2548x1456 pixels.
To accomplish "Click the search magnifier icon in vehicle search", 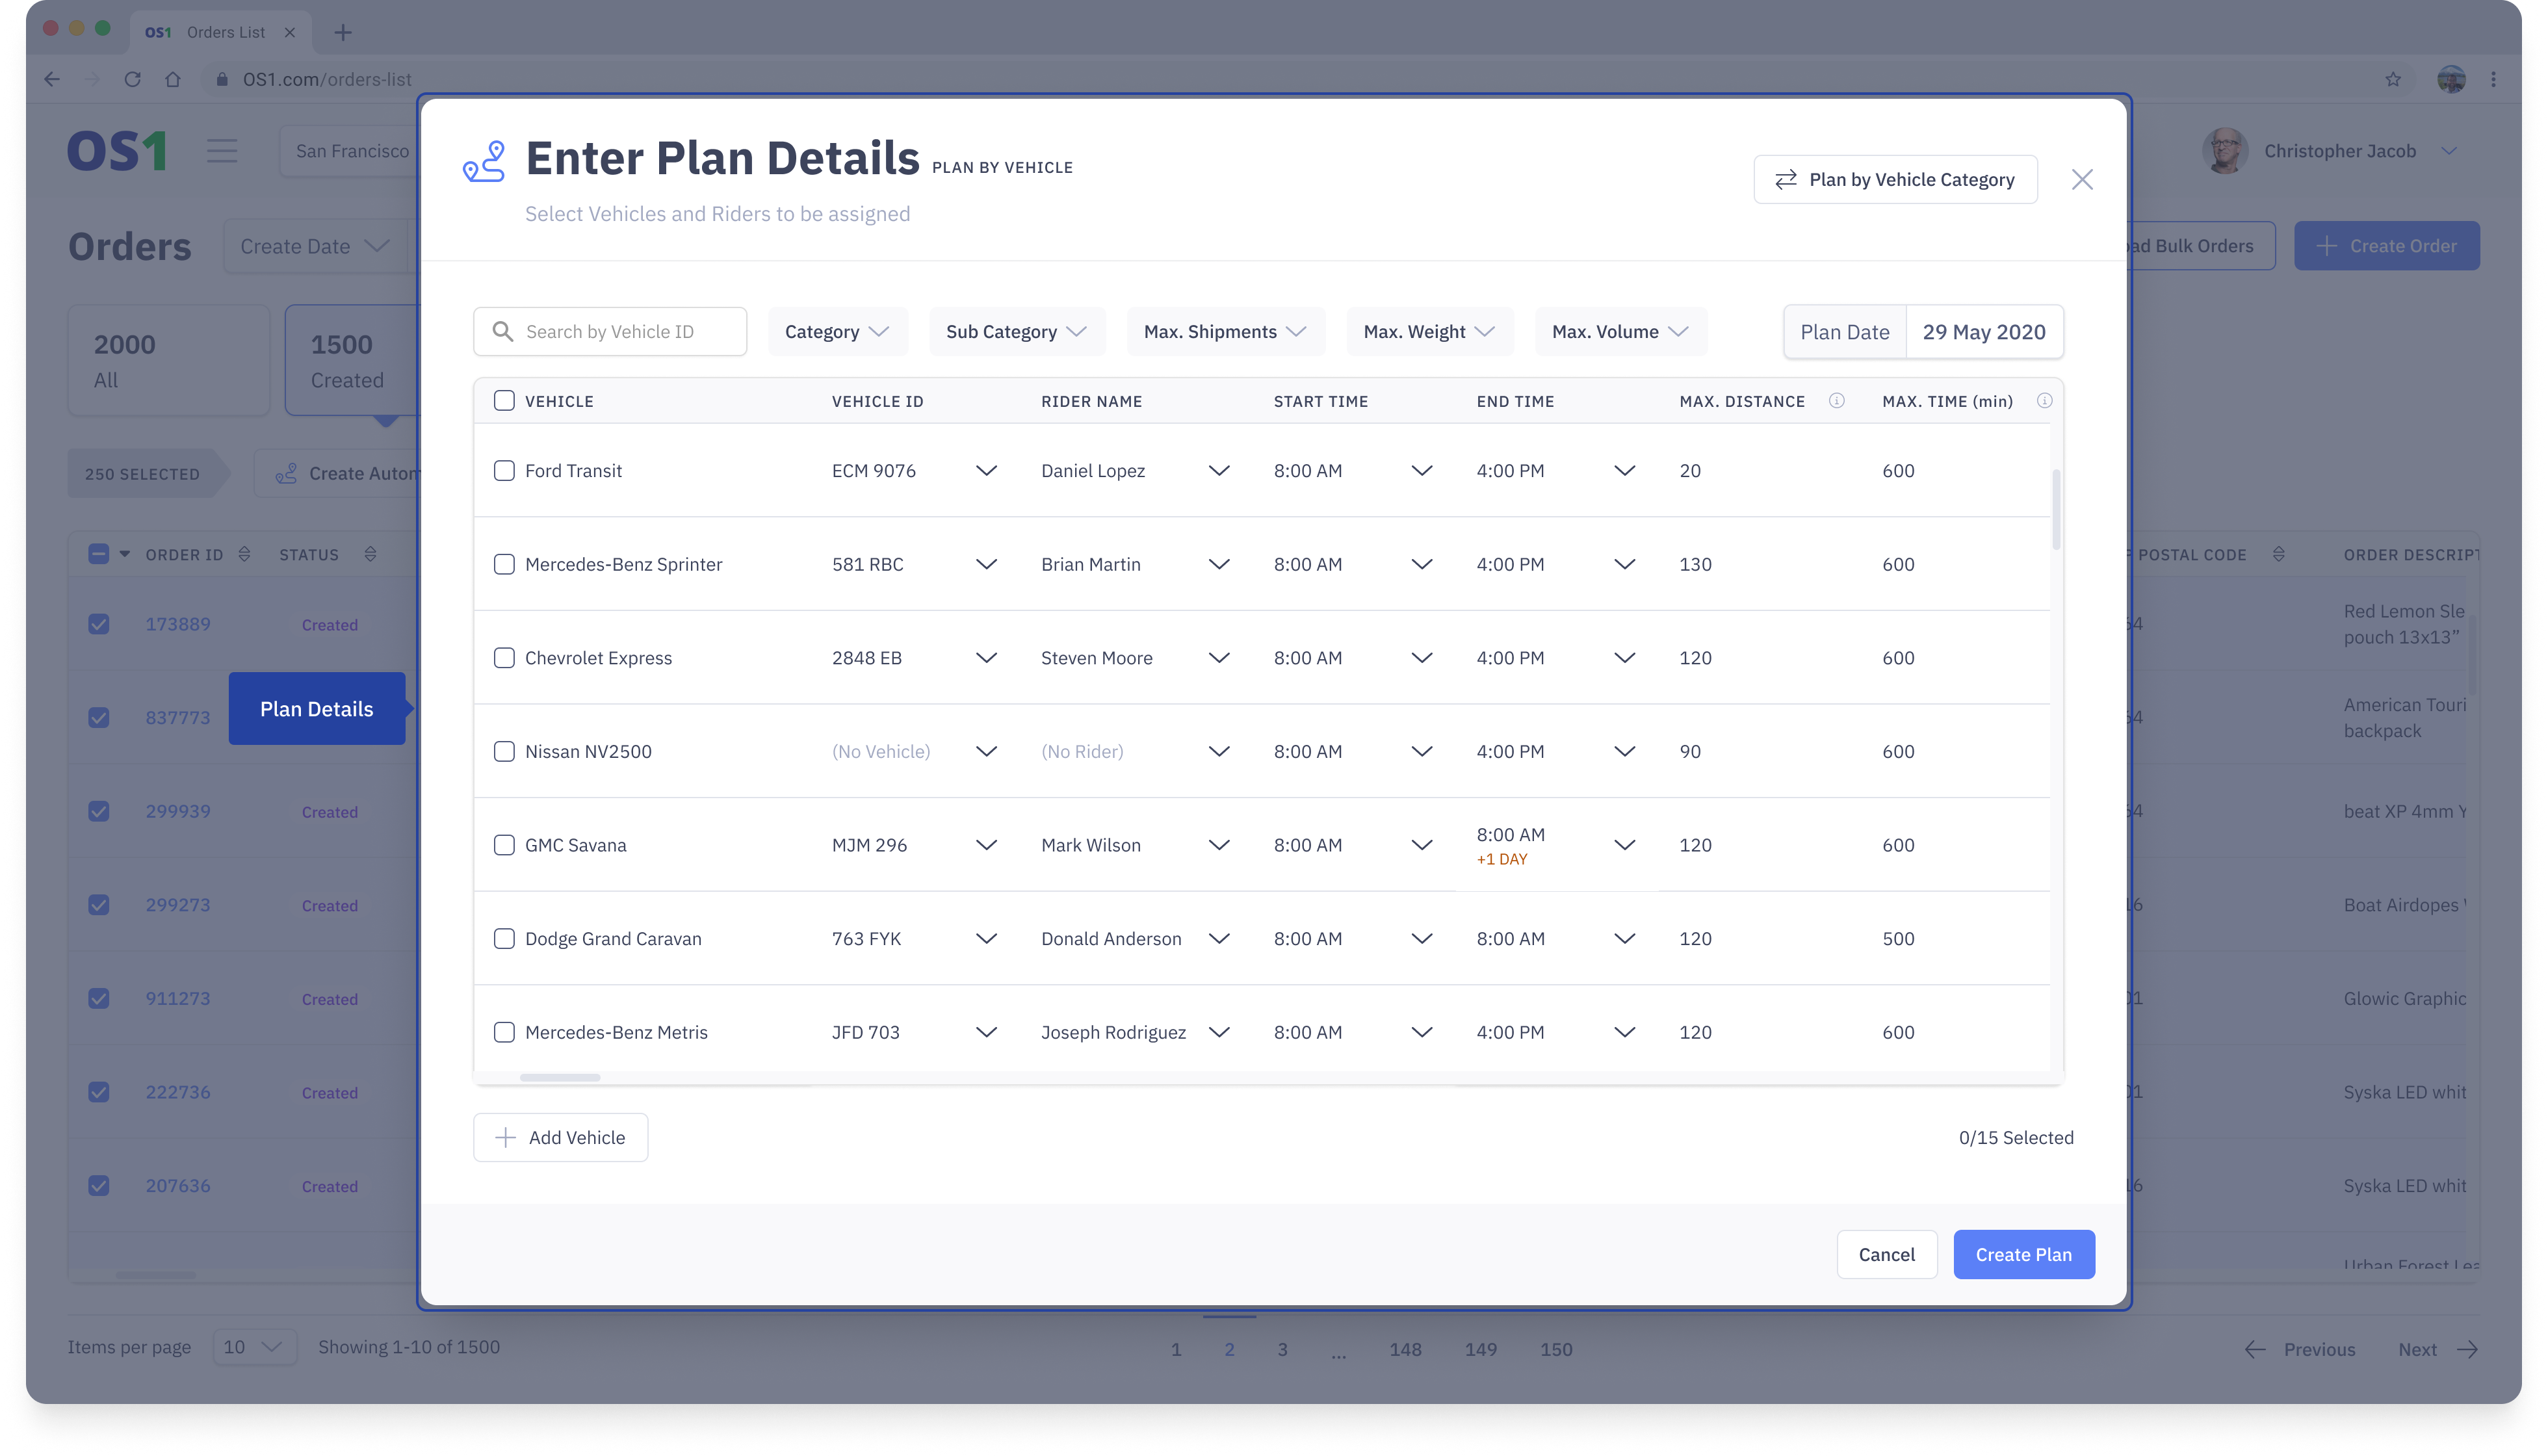I will click(x=503, y=331).
